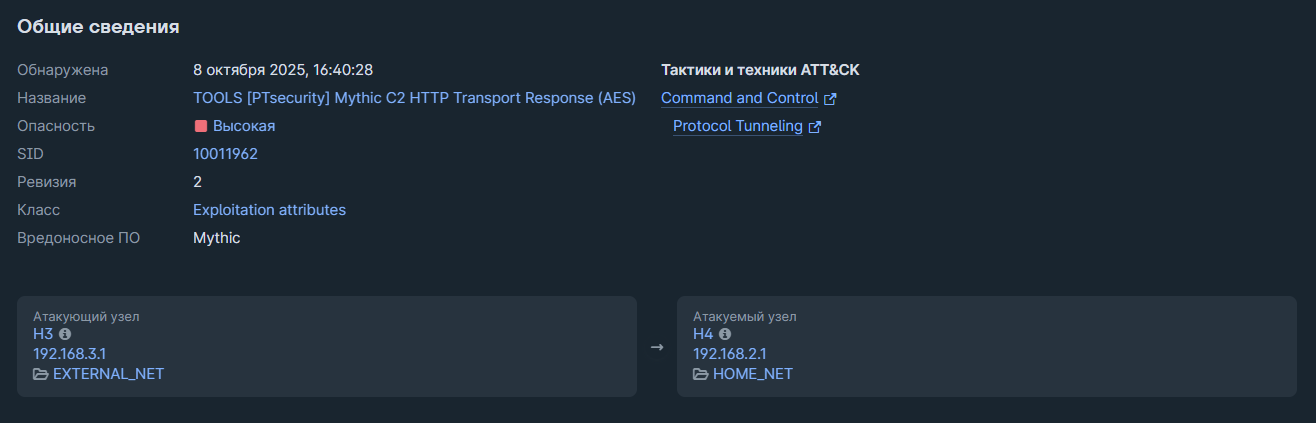
Task: Click info icon next to H3
Action: coord(65,334)
